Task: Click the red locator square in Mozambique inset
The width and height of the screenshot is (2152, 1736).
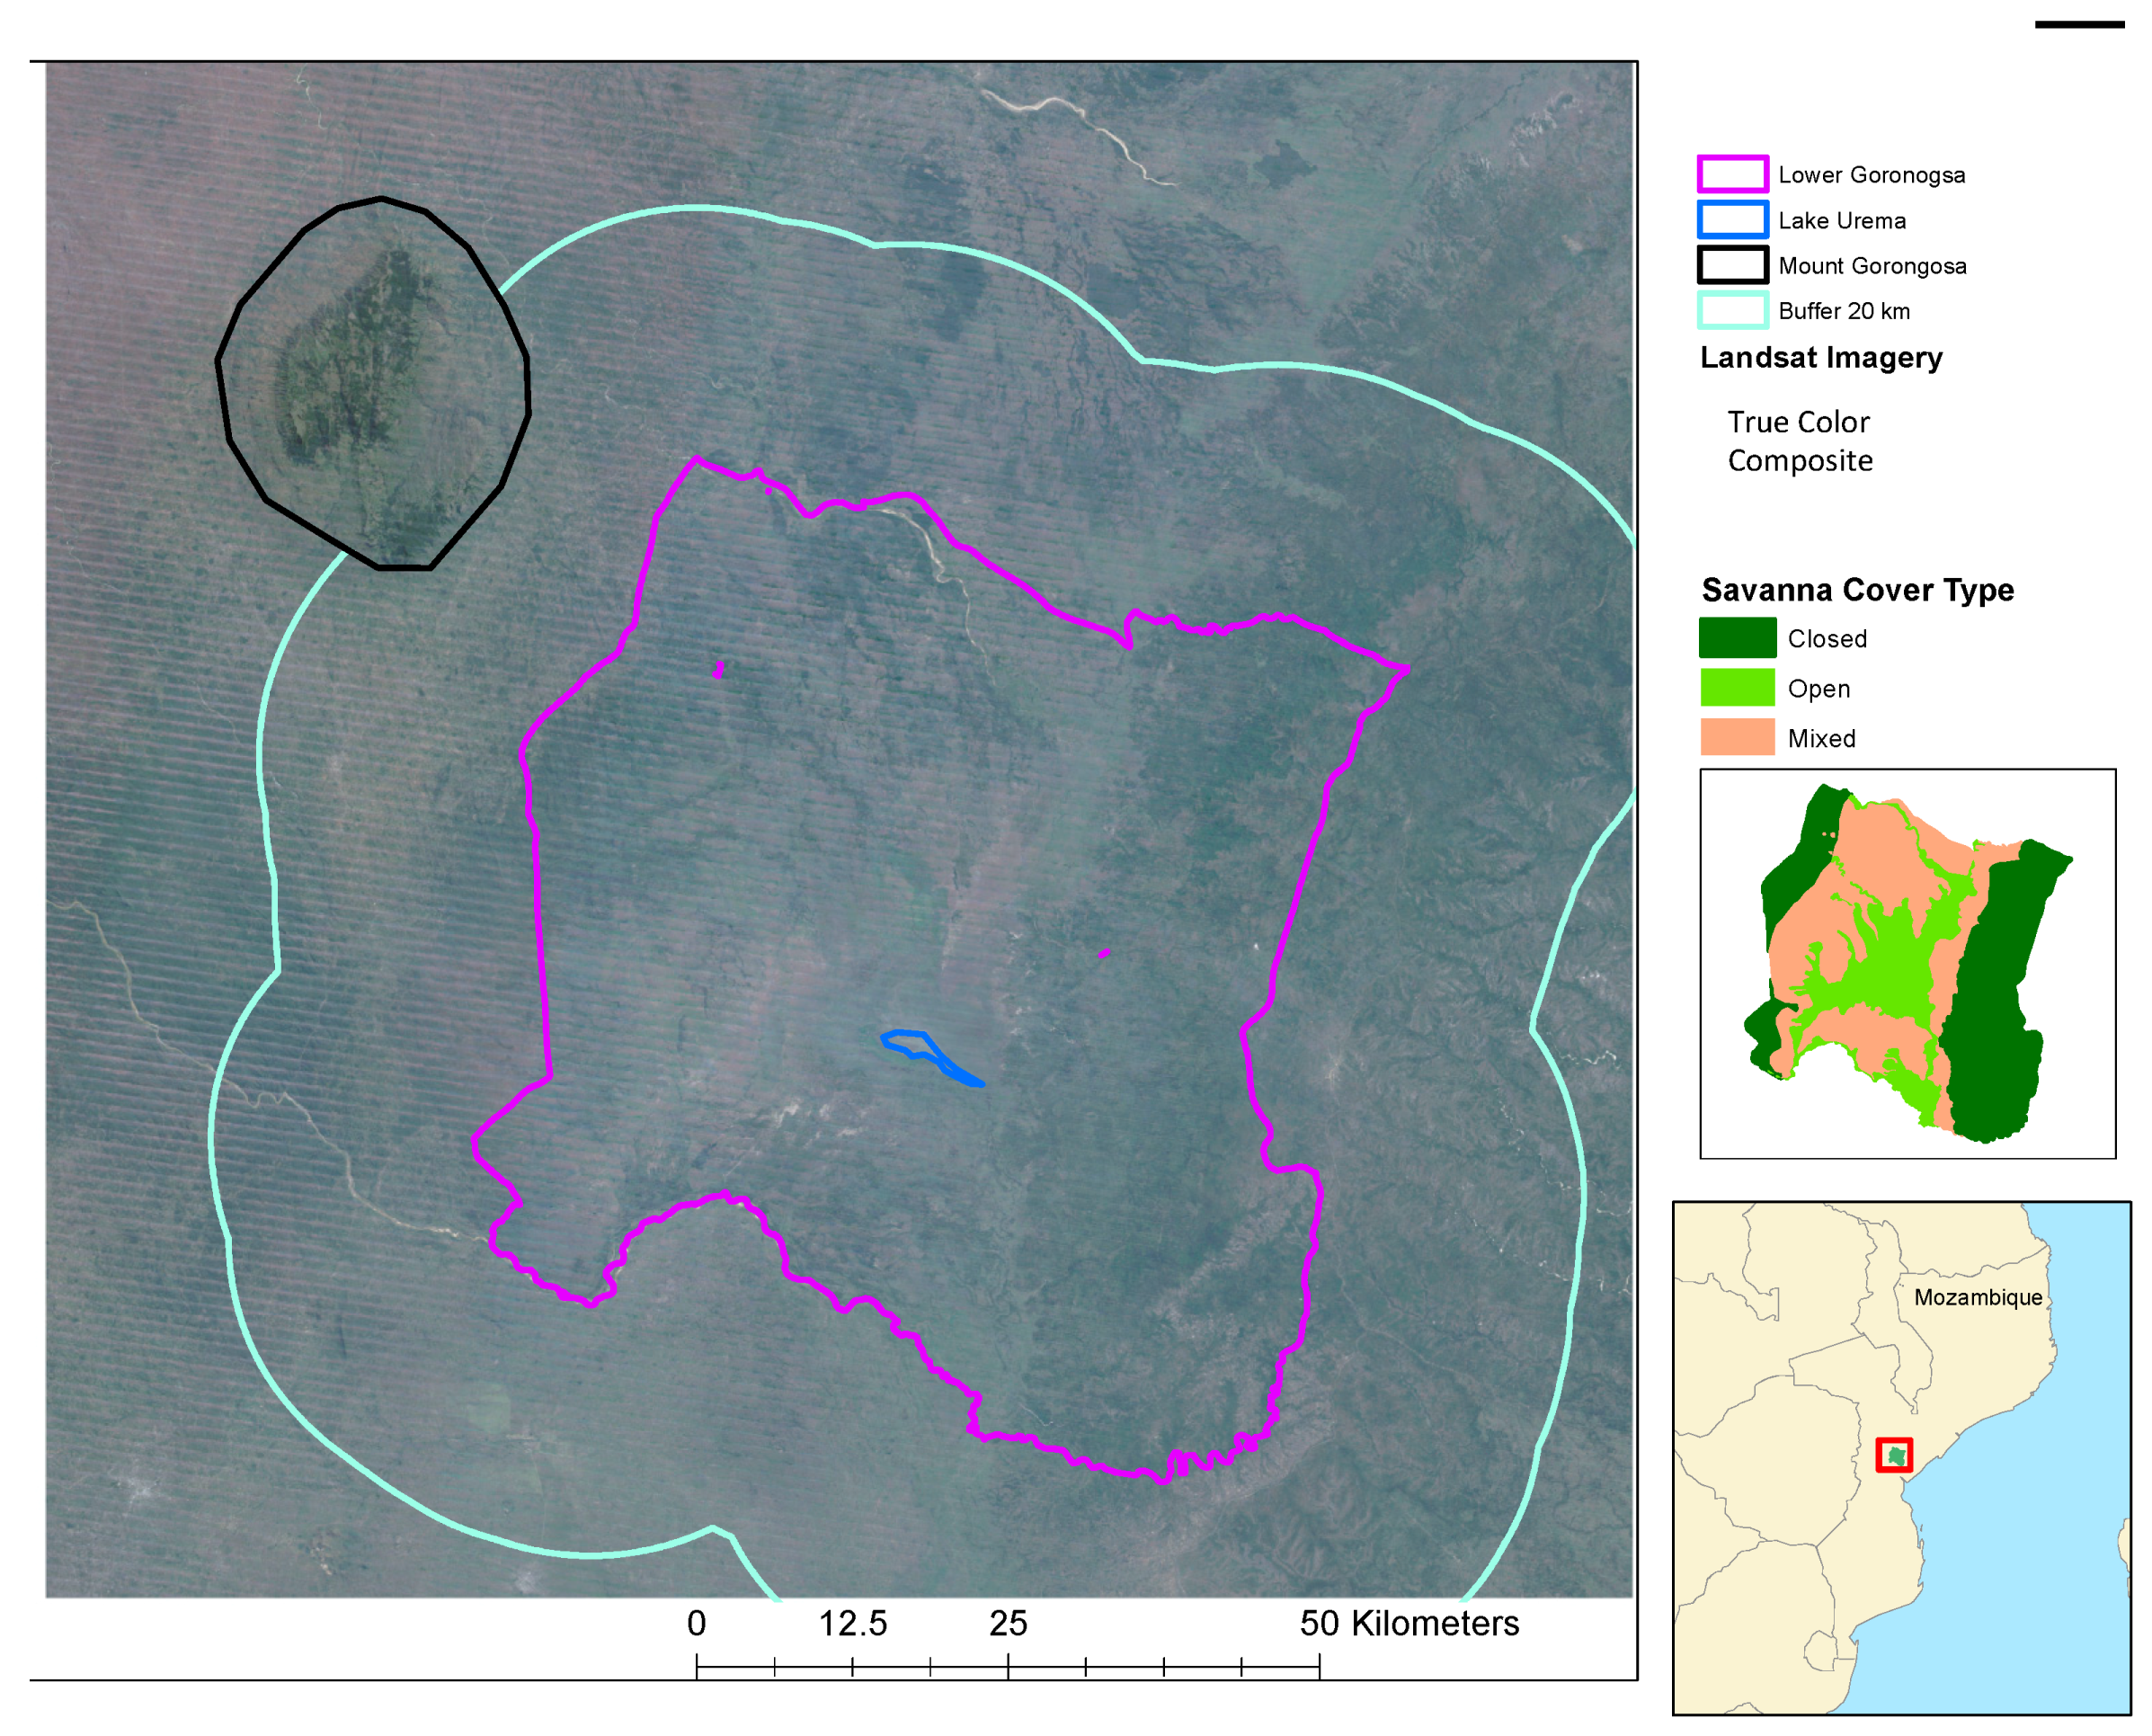Action: point(1893,1455)
